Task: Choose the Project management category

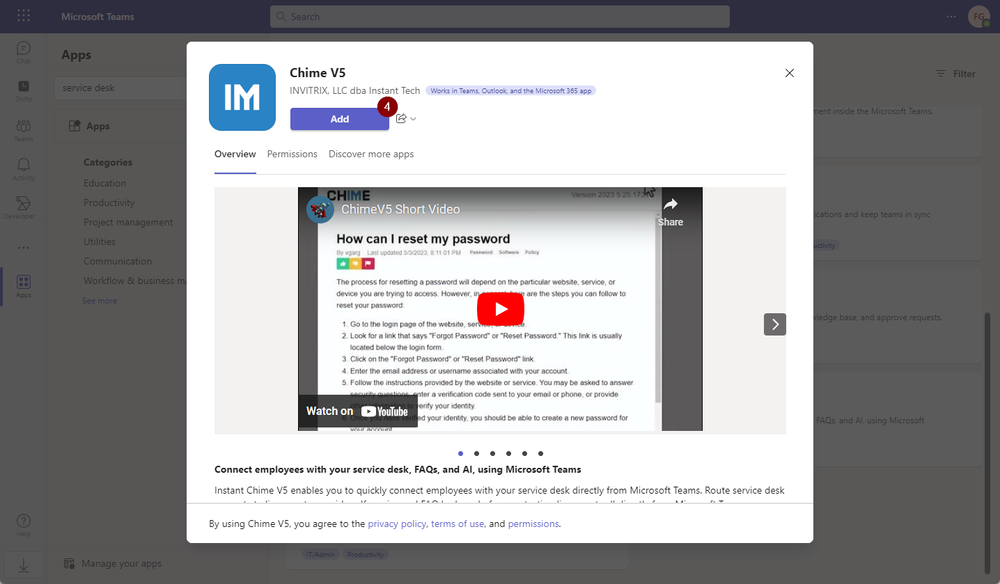Action: 128,222
